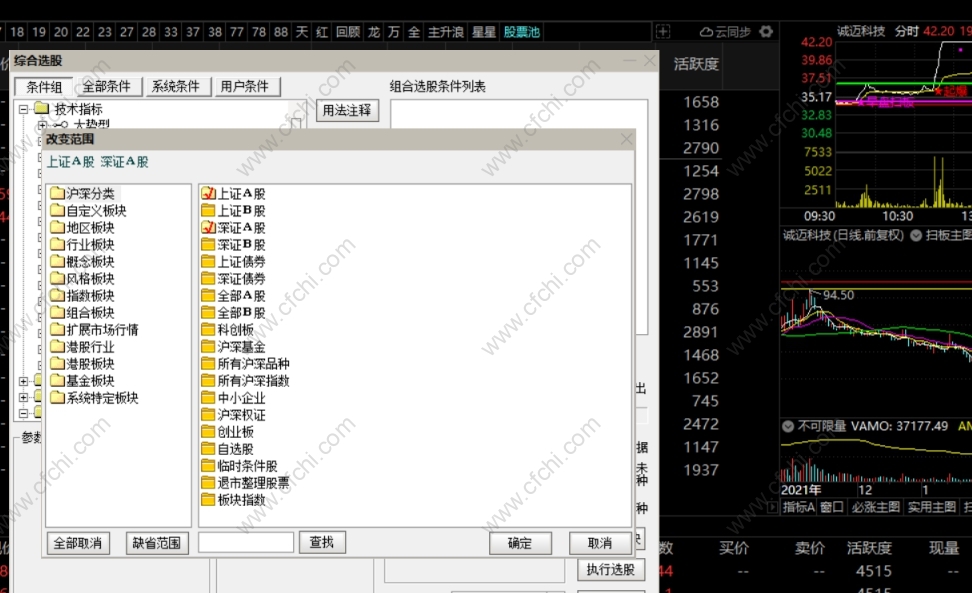Collapse the 技术指标 tree node
Viewport: 972px width, 593px height.
(x=24, y=109)
